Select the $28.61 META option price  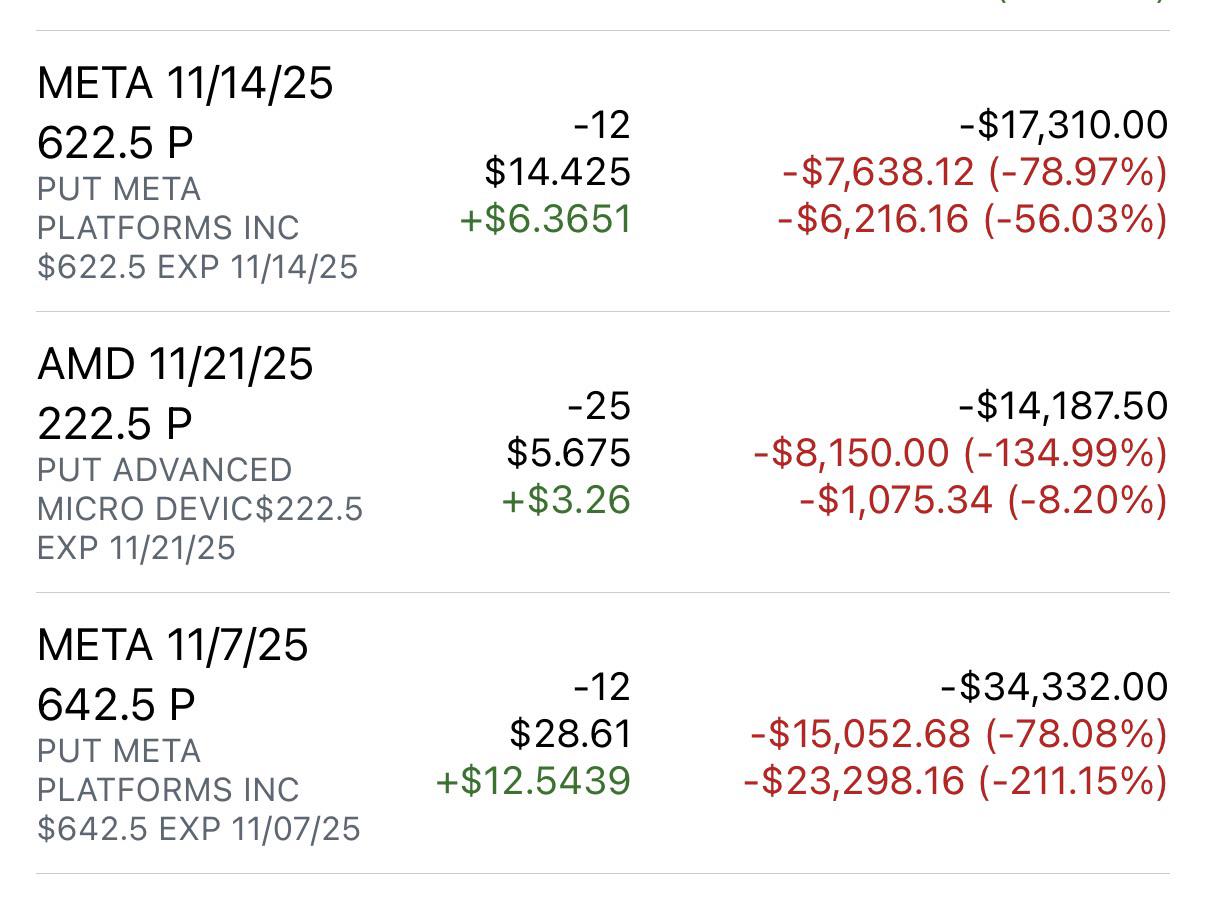click(570, 734)
